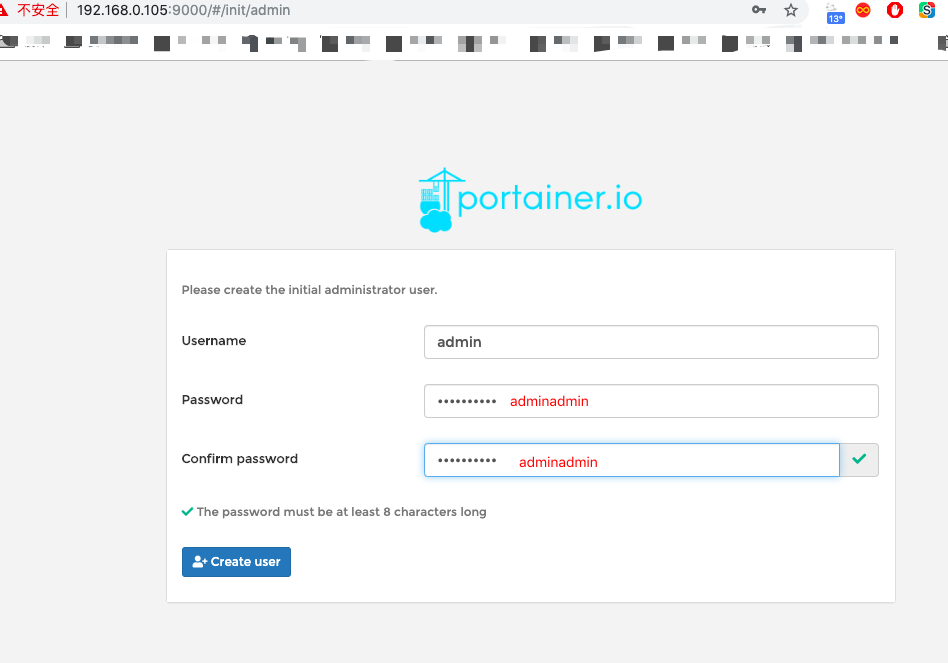Click into the Username input field
This screenshot has height=663, width=948.
click(650, 342)
